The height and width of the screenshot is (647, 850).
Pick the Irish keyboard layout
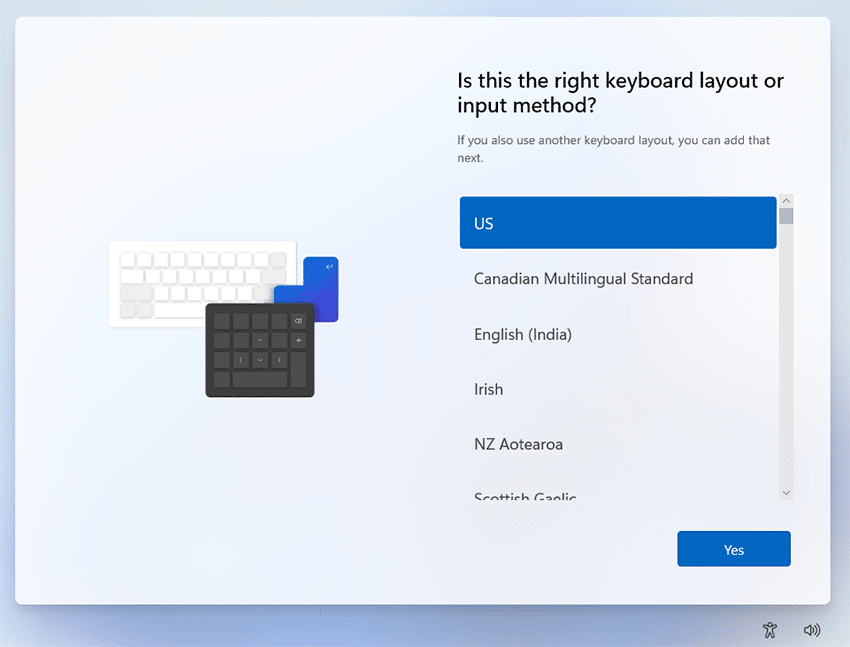pyautogui.click(x=617, y=389)
